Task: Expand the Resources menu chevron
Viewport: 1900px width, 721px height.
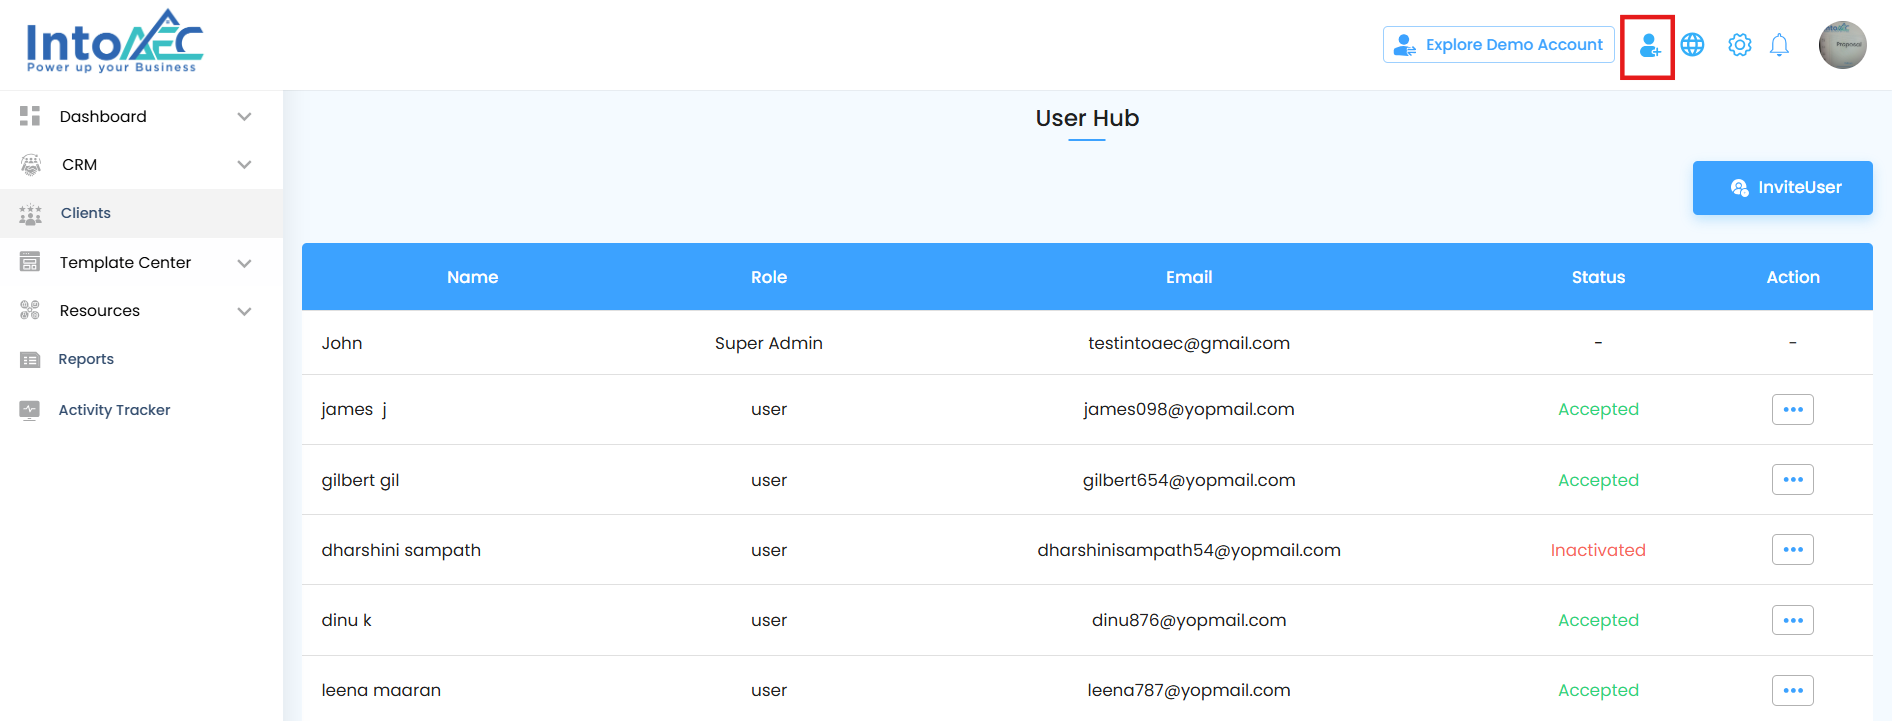Action: pyautogui.click(x=244, y=311)
